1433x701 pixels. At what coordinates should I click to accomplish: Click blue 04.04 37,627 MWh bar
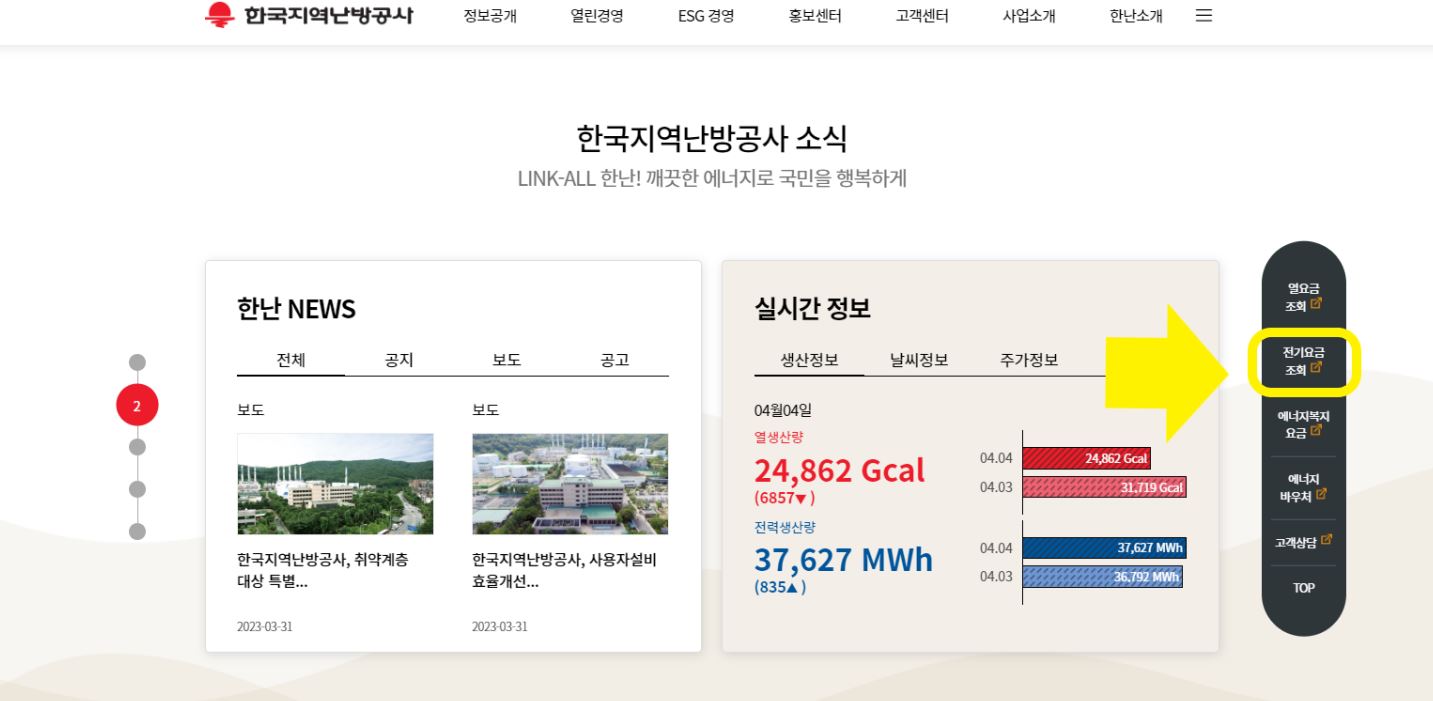1104,548
